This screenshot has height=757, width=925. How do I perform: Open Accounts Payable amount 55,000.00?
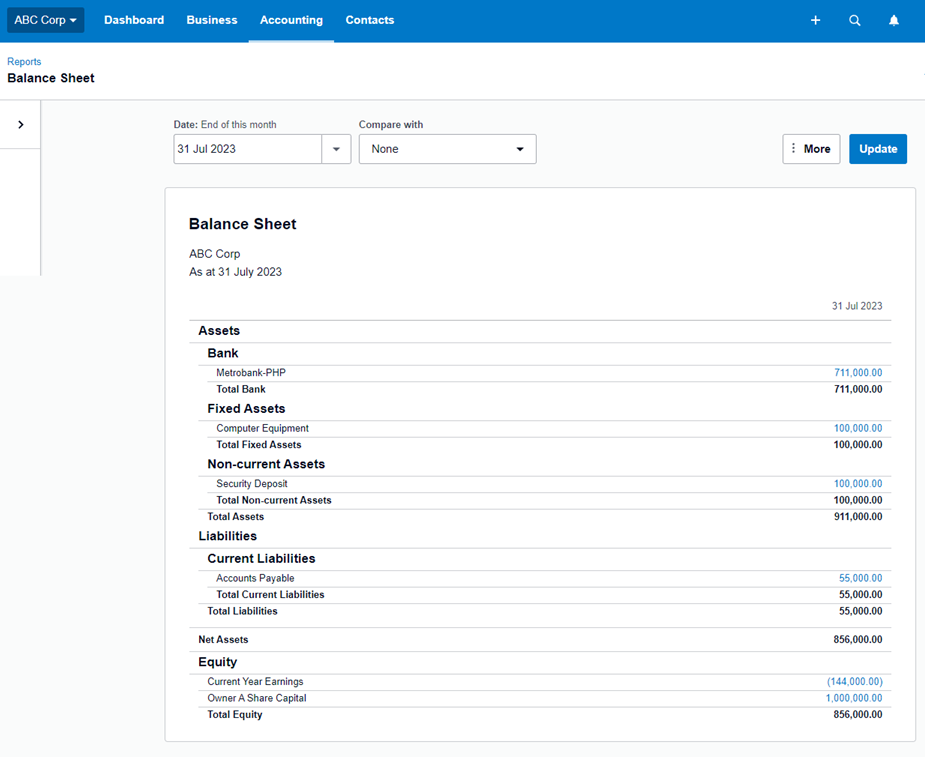(x=861, y=578)
